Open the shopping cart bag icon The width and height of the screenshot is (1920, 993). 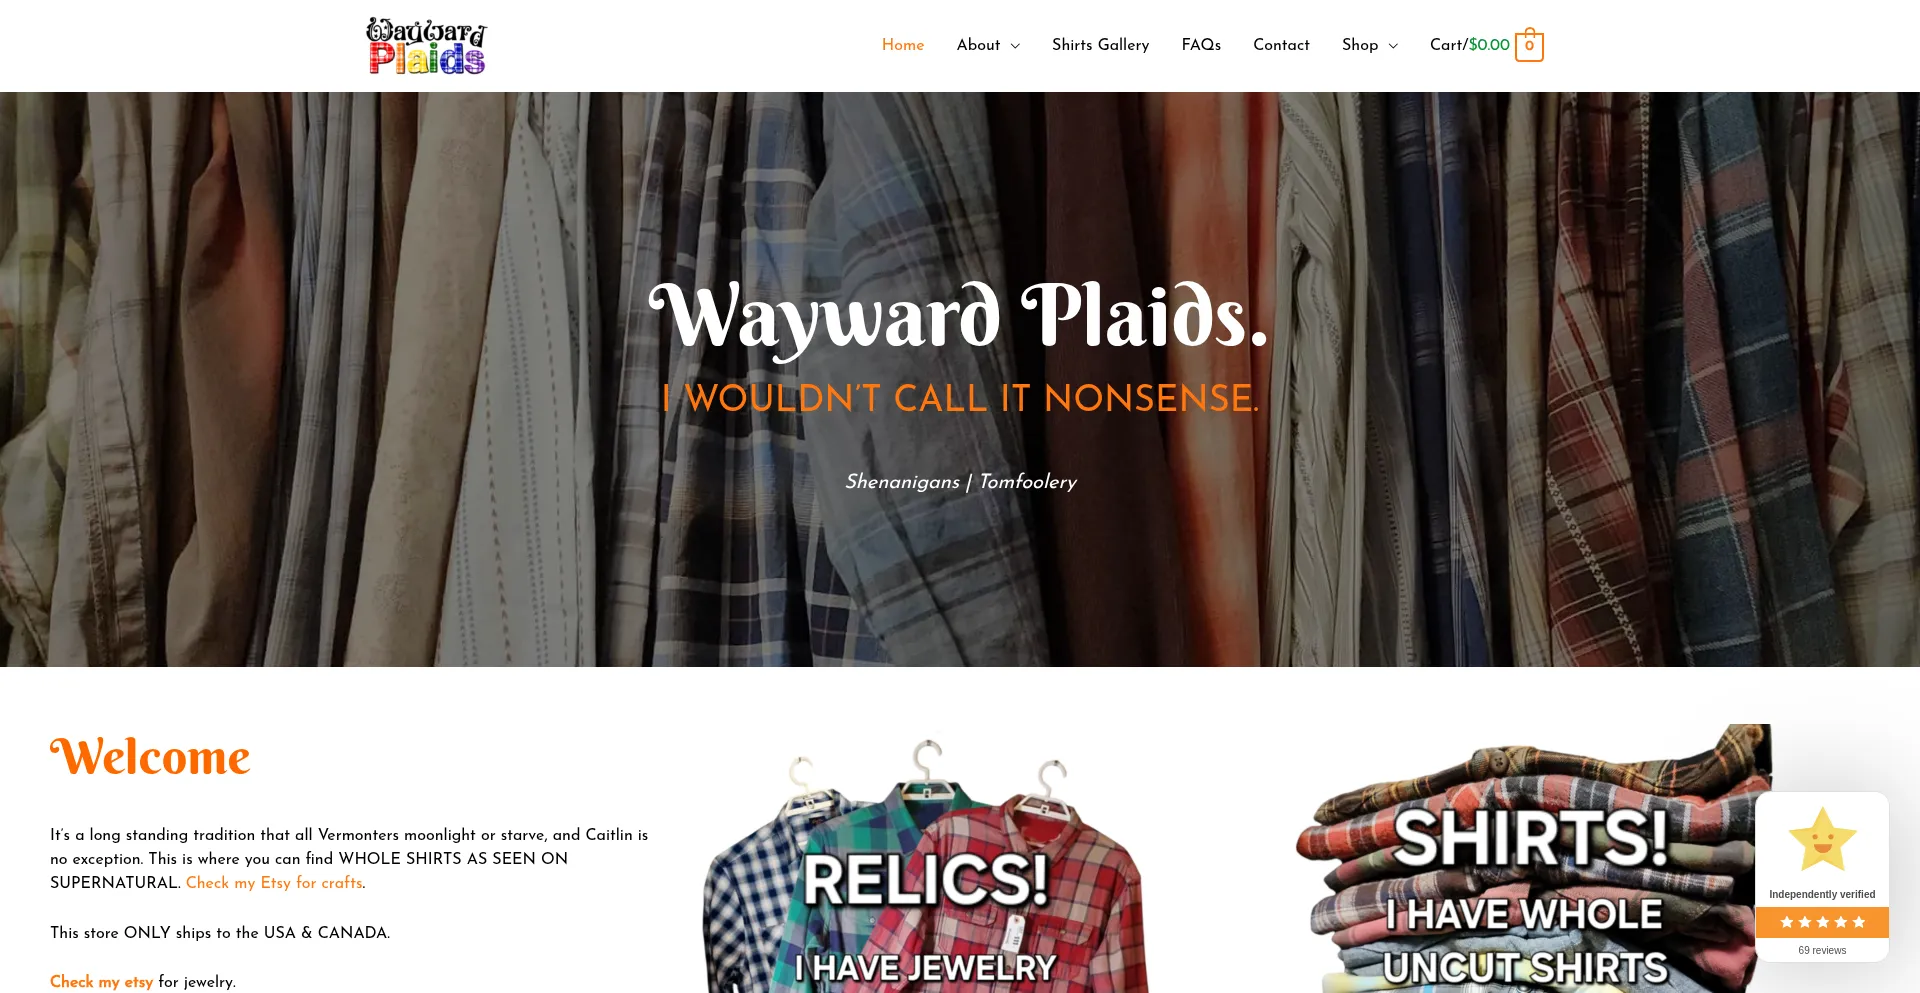[1529, 45]
